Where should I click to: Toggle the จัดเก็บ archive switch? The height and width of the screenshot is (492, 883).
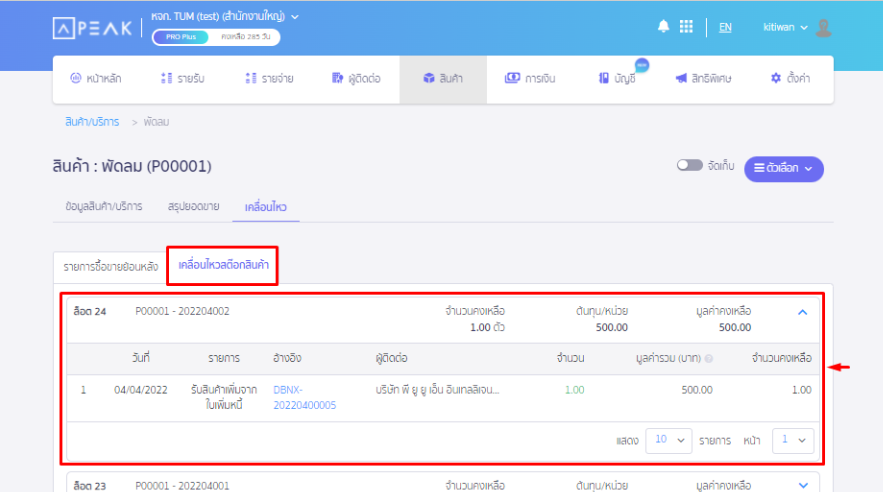click(x=689, y=166)
